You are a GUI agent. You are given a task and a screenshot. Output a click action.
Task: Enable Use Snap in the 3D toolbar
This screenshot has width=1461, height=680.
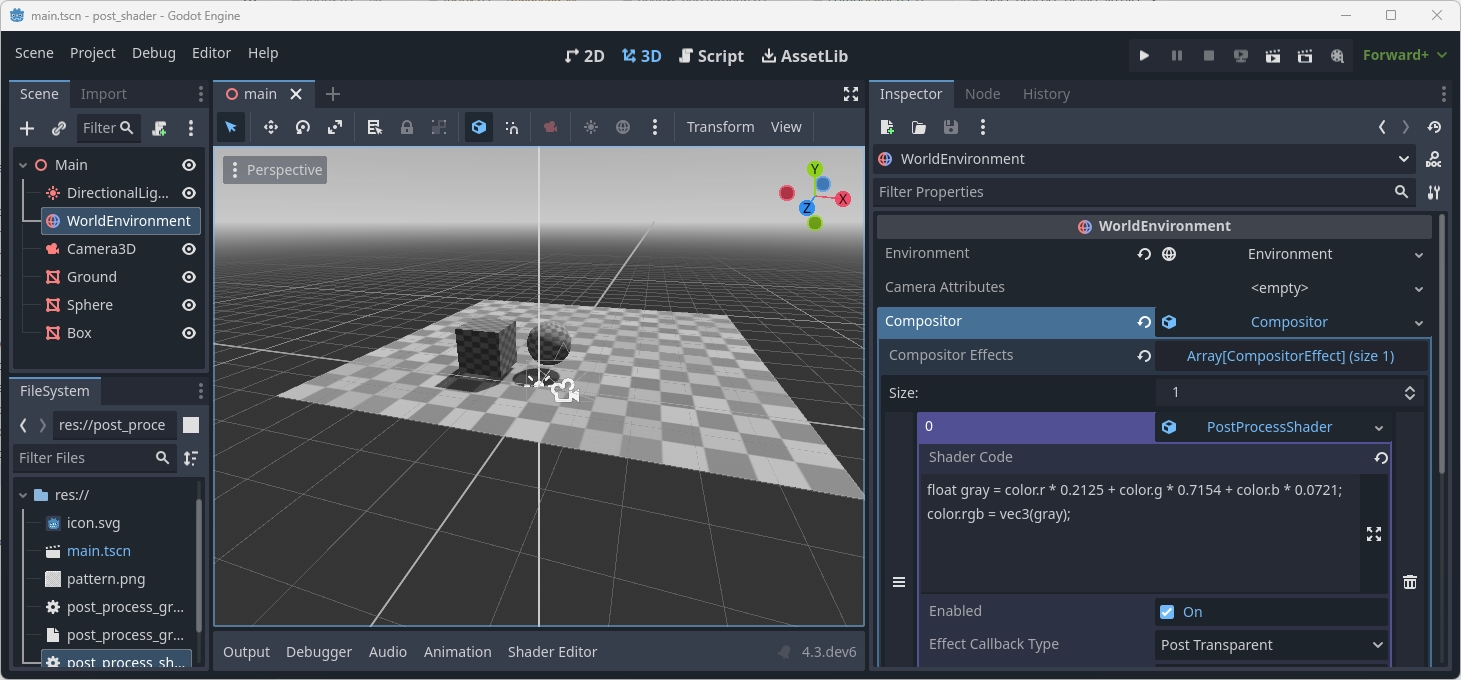(512, 127)
